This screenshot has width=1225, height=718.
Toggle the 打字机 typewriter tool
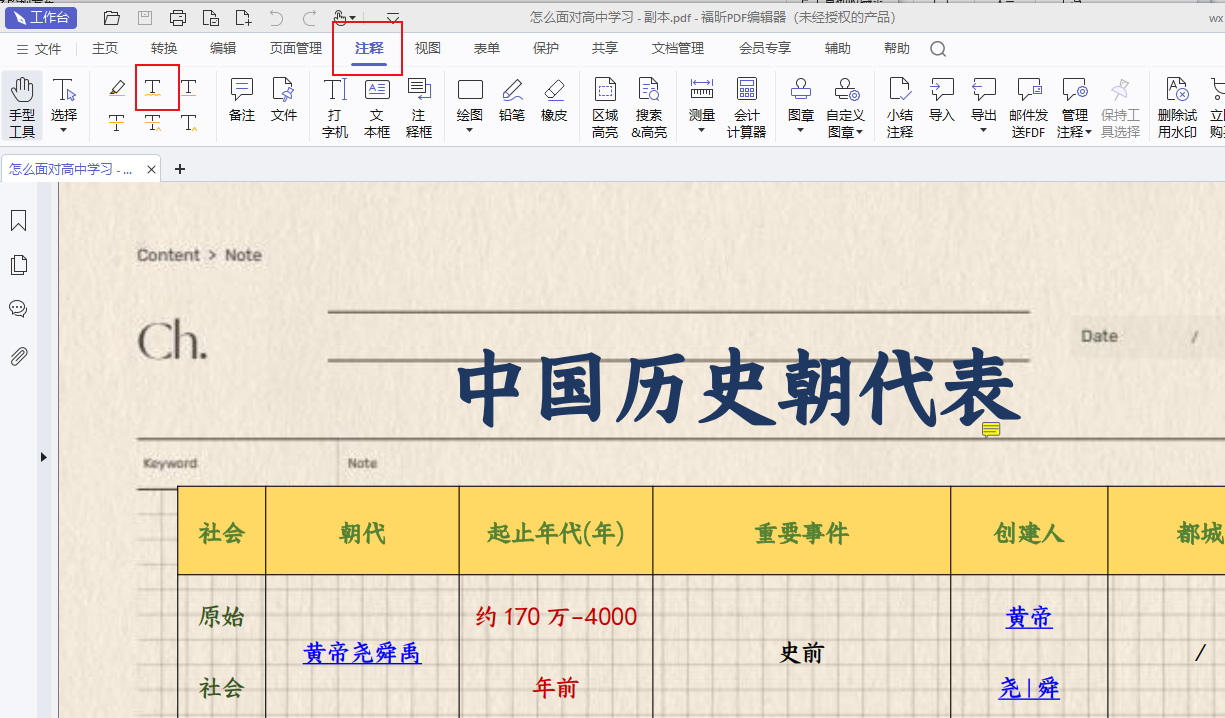tap(335, 108)
